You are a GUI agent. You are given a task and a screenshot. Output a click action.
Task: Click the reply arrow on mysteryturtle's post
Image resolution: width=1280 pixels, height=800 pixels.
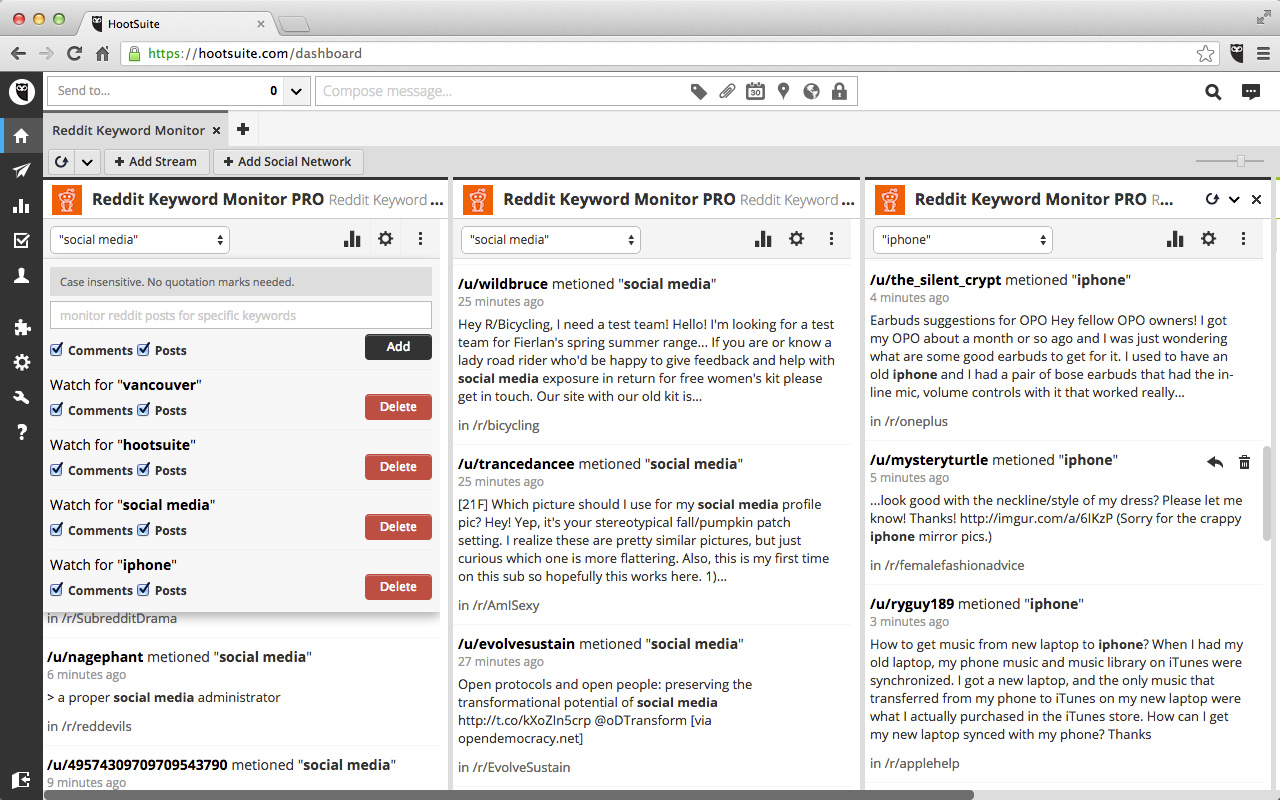pos(1215,462)
